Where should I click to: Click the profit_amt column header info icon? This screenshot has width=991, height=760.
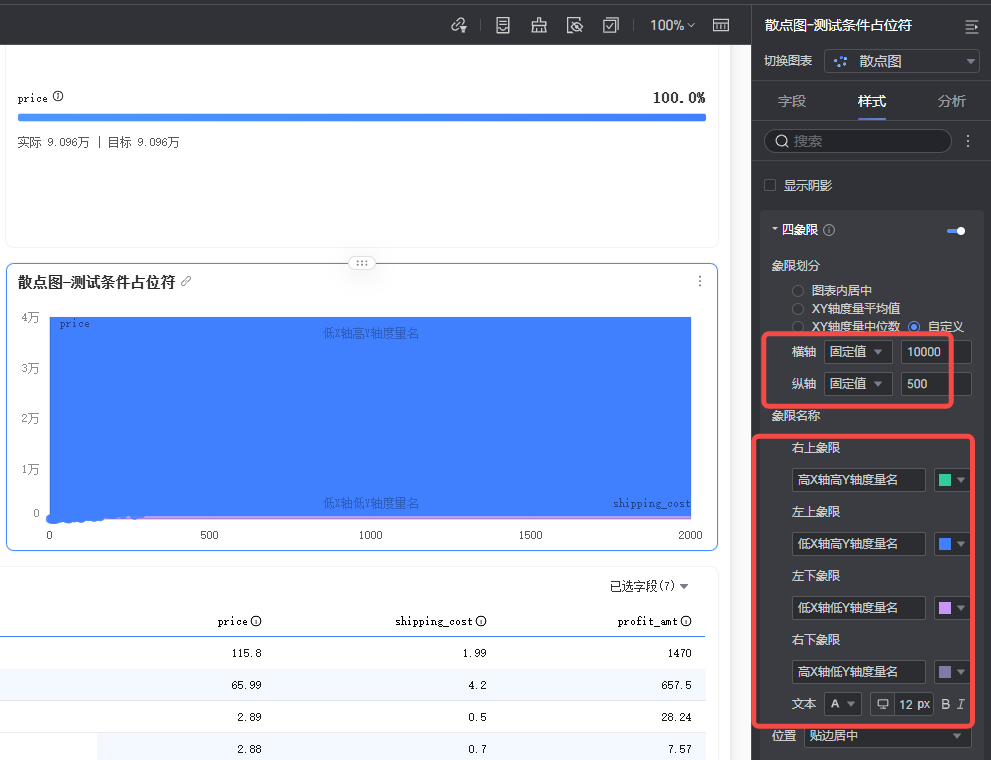pyautogui.click(x=686, y=621)
